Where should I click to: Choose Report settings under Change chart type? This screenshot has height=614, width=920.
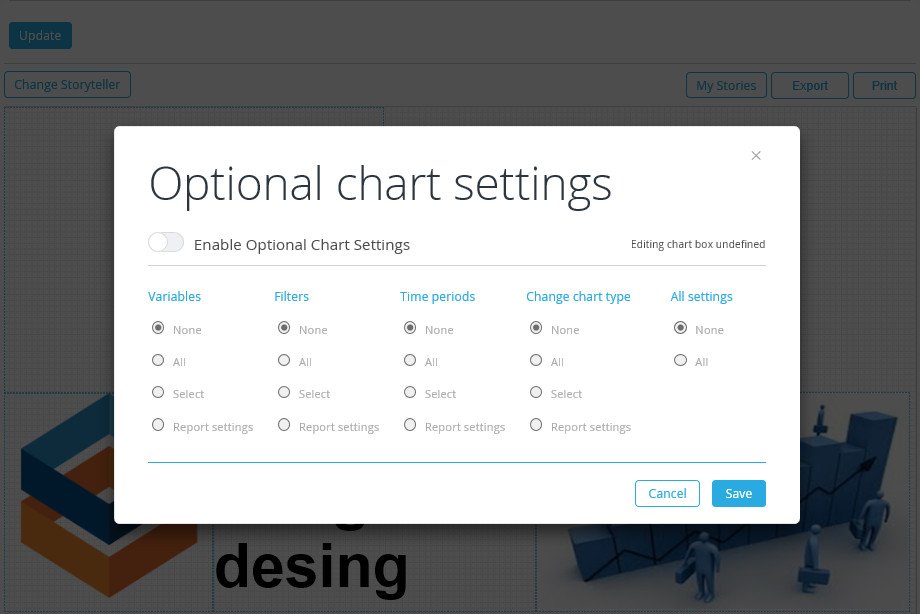[536, 424]
